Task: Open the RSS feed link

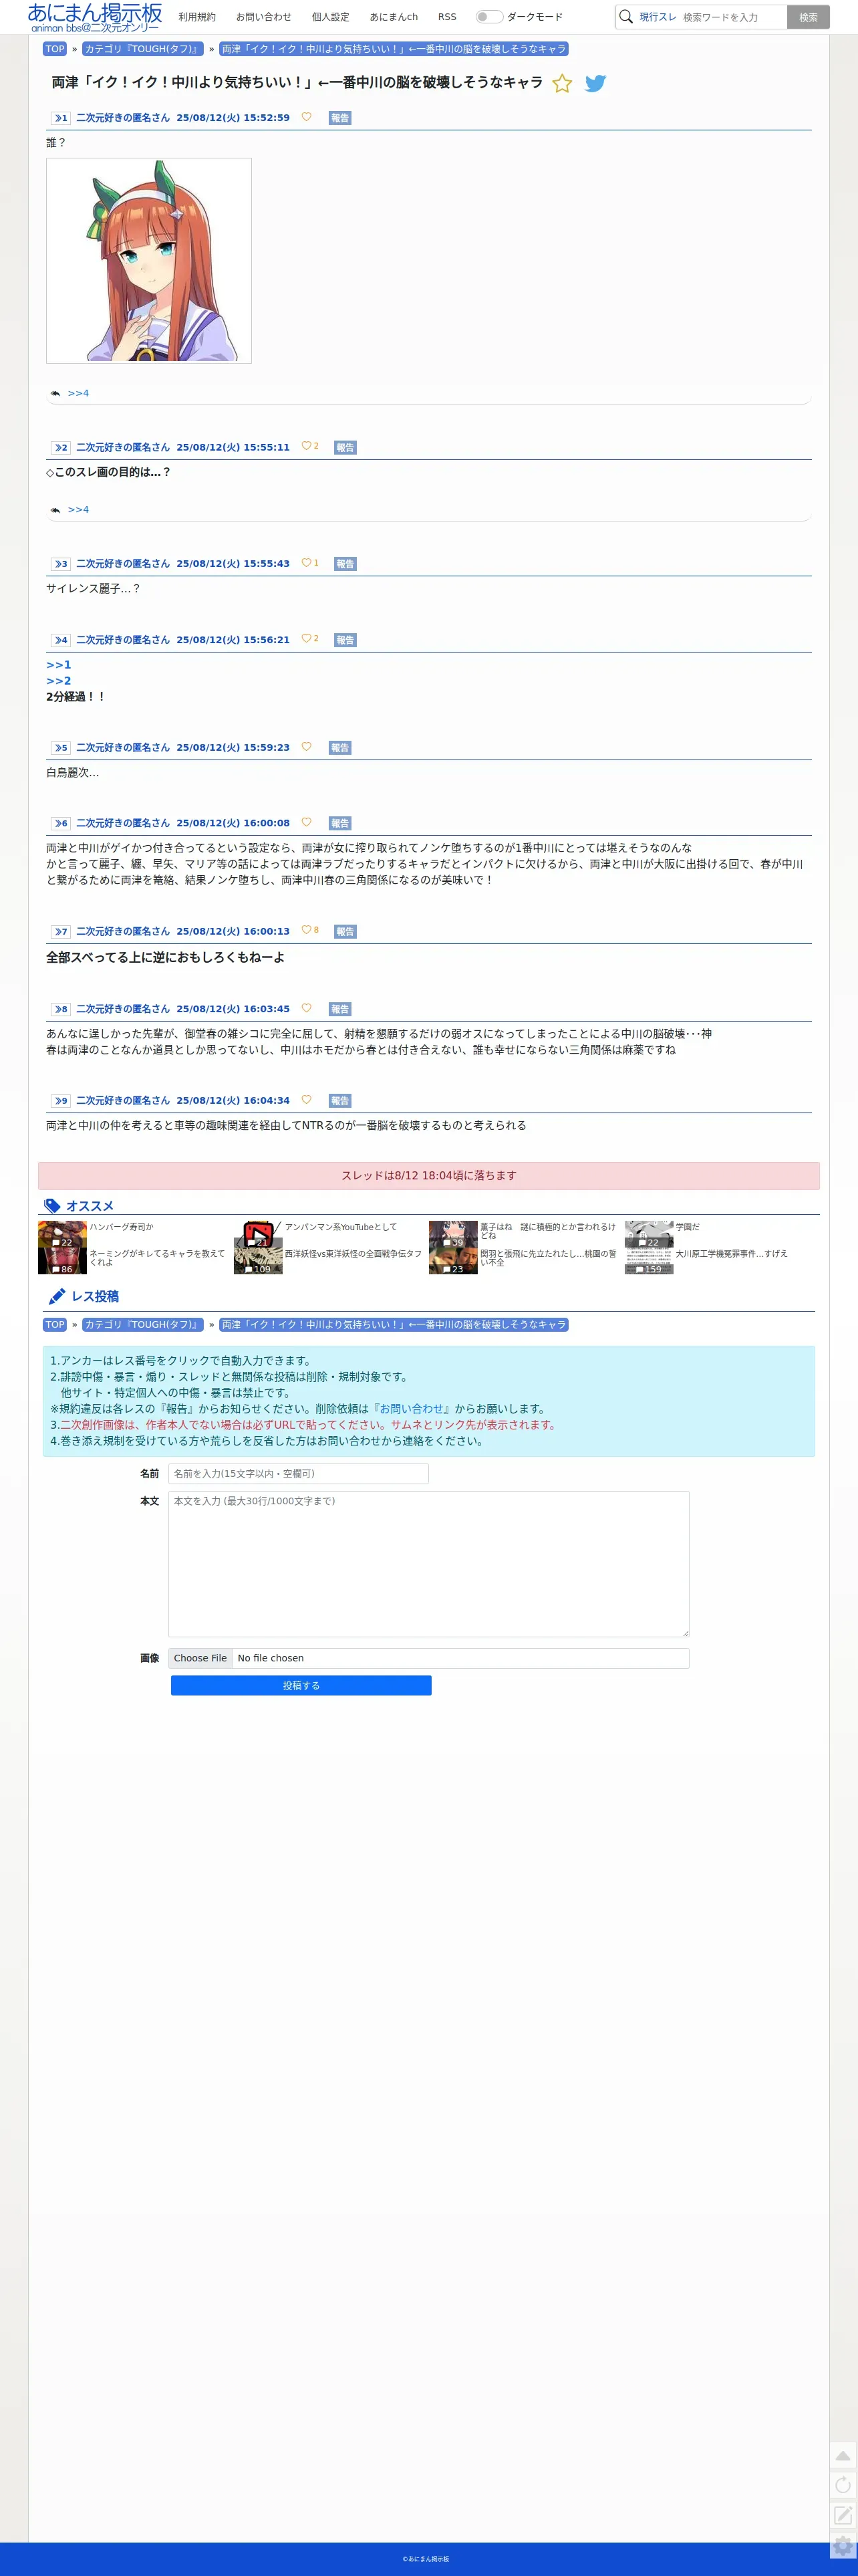Action: (447, 17)
